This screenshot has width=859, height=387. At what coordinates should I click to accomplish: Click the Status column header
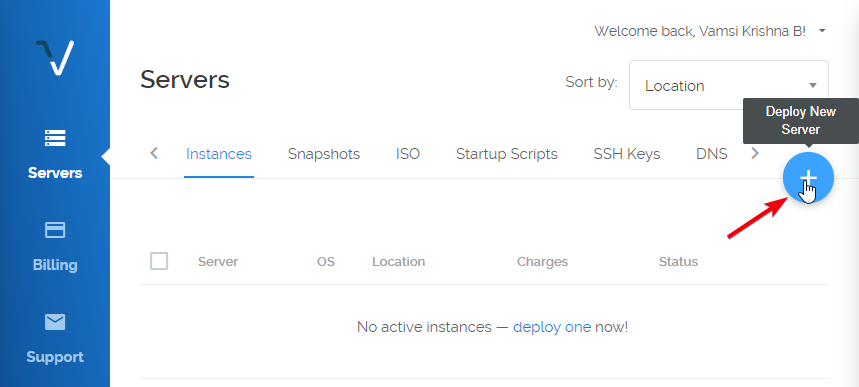(x=678, y=261)
